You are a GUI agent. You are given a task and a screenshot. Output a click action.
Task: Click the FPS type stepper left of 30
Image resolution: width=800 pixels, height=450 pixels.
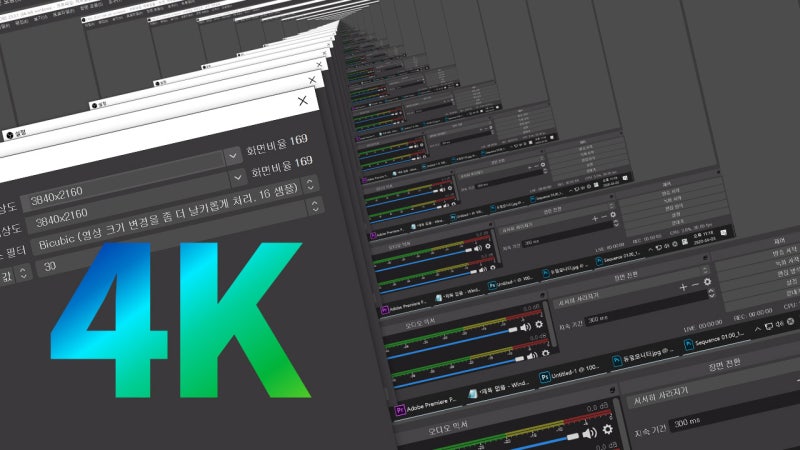tap(23, 273)
